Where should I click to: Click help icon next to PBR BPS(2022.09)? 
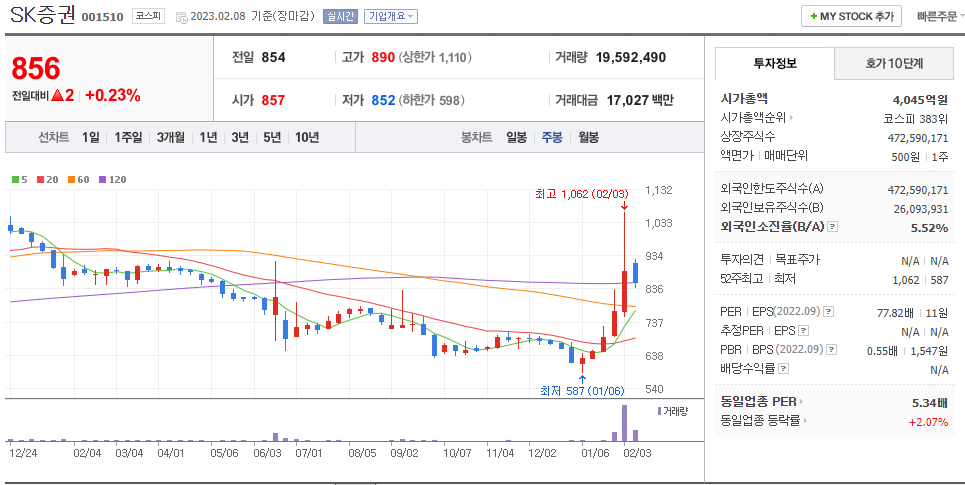pos(831,350)
